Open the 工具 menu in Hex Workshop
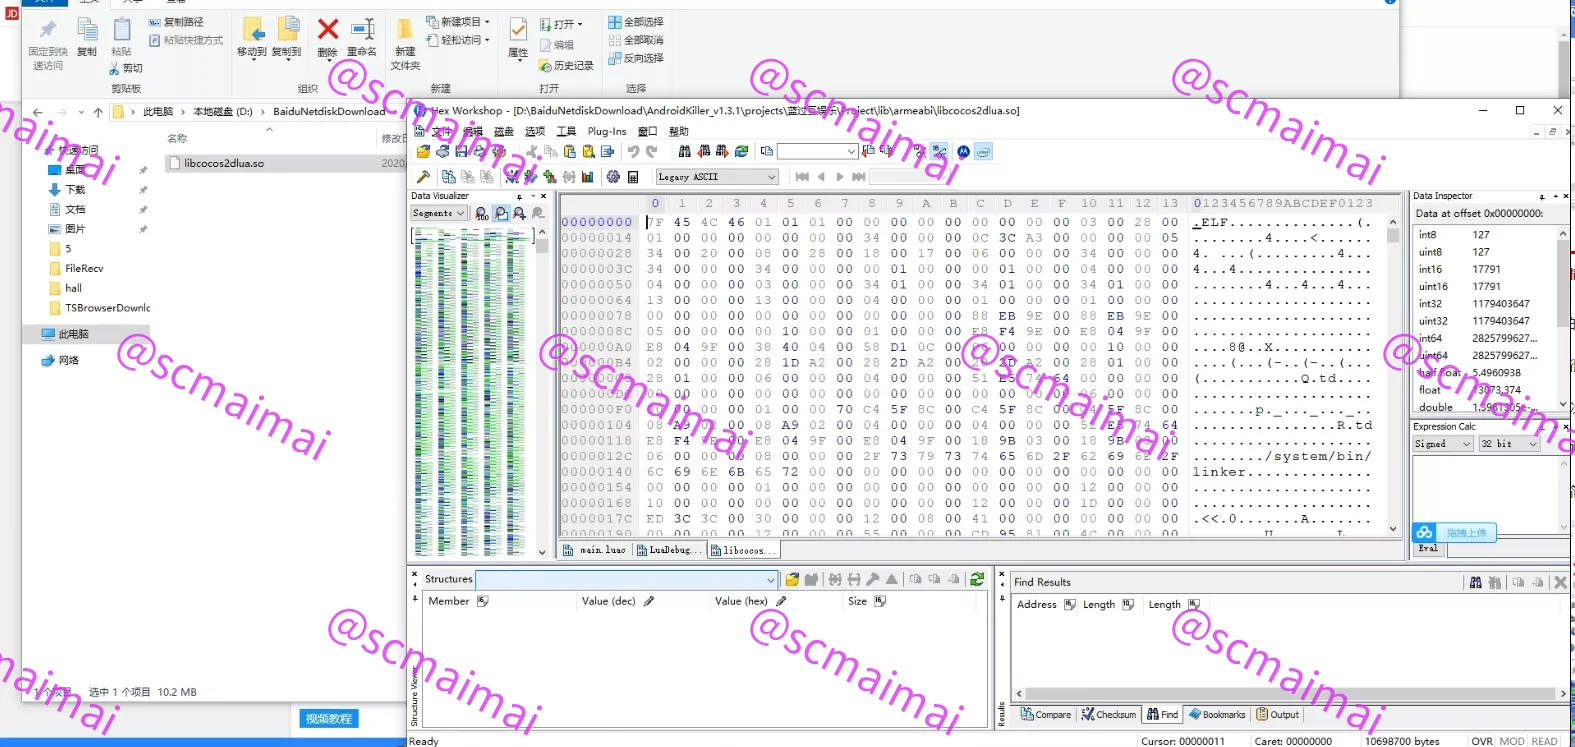 pos(566,131)
